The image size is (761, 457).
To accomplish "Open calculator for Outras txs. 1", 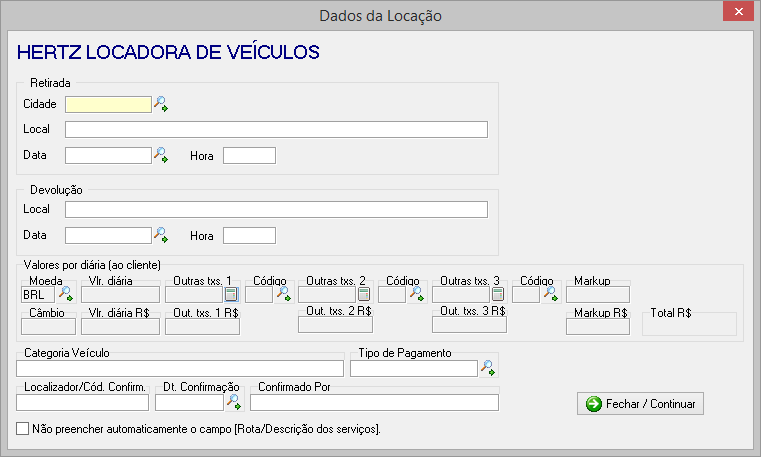I will click(232, 294).
